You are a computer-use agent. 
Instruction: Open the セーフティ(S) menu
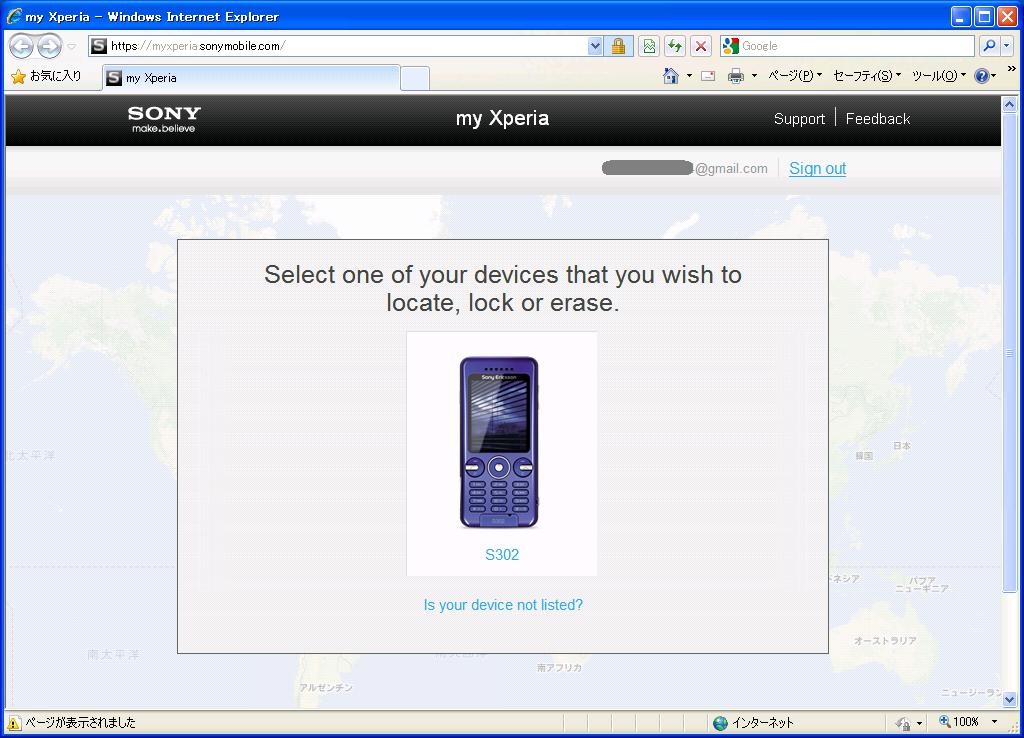tap(867, 76)
